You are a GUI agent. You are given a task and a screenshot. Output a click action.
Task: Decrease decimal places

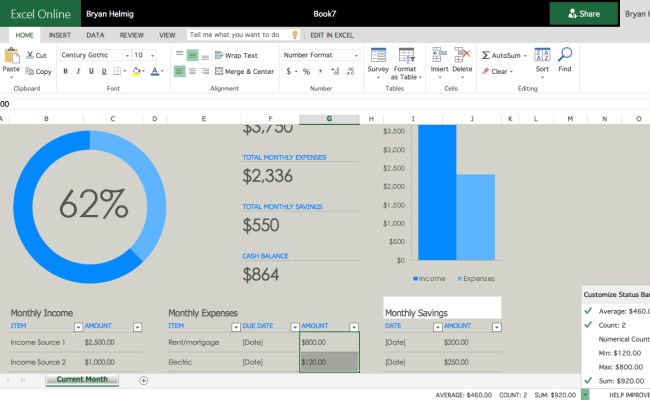pos(350,71)
